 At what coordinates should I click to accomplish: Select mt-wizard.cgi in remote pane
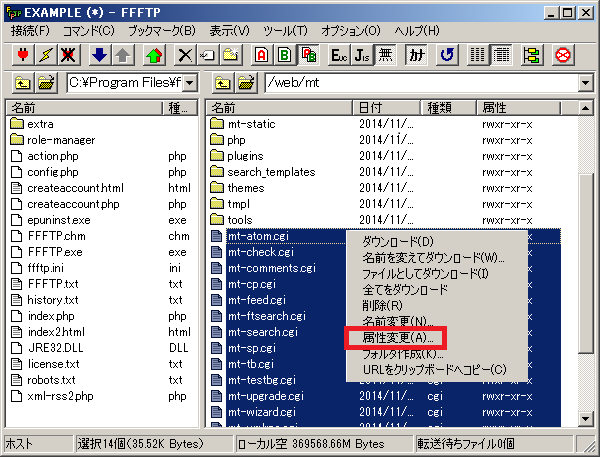(262, 412)
